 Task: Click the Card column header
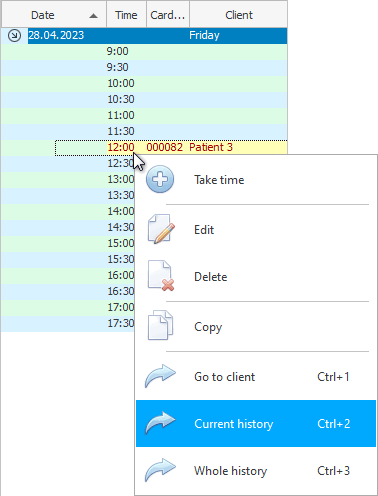168,15
